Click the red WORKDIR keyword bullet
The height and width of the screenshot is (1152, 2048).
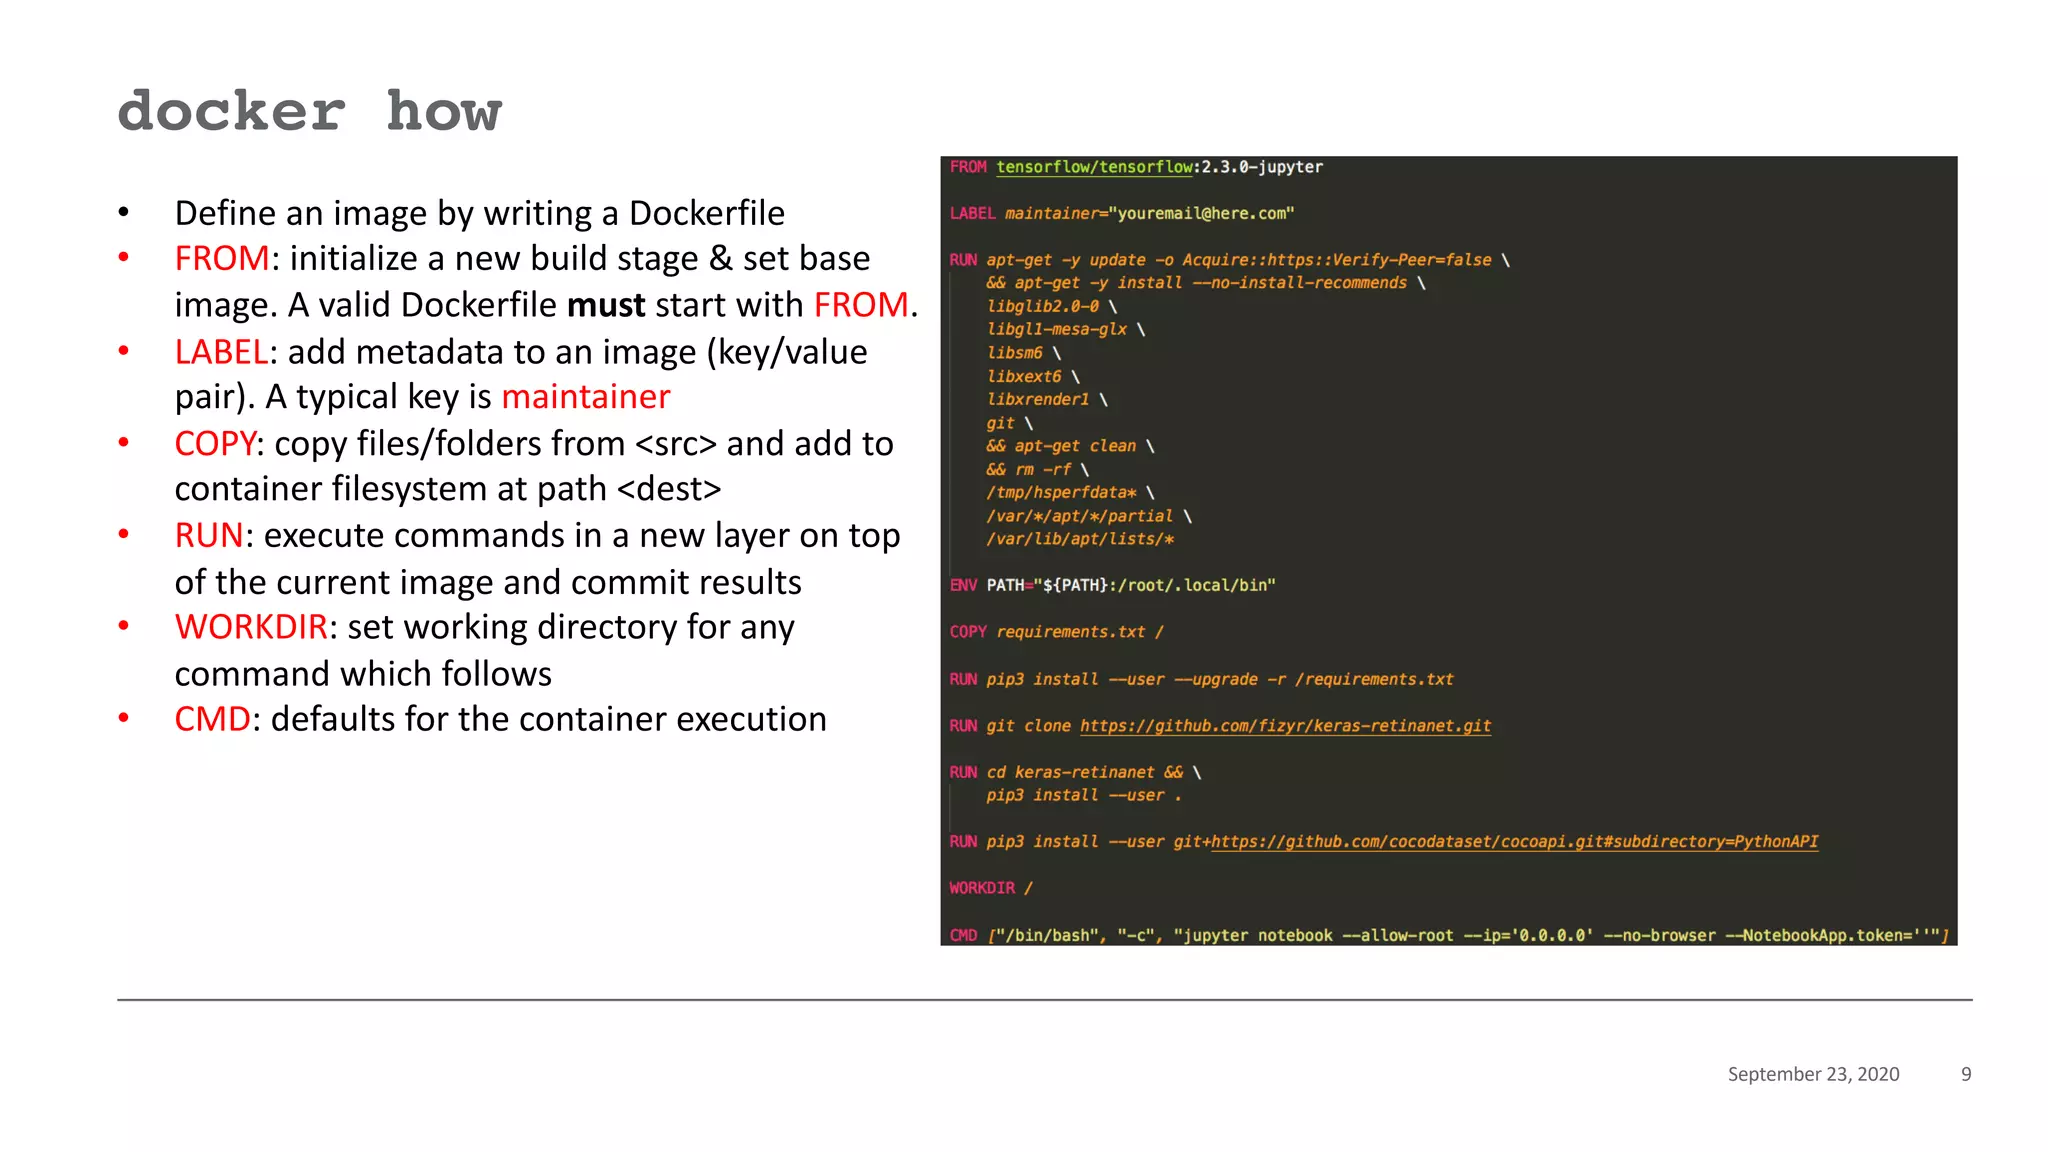pos(251,627)
